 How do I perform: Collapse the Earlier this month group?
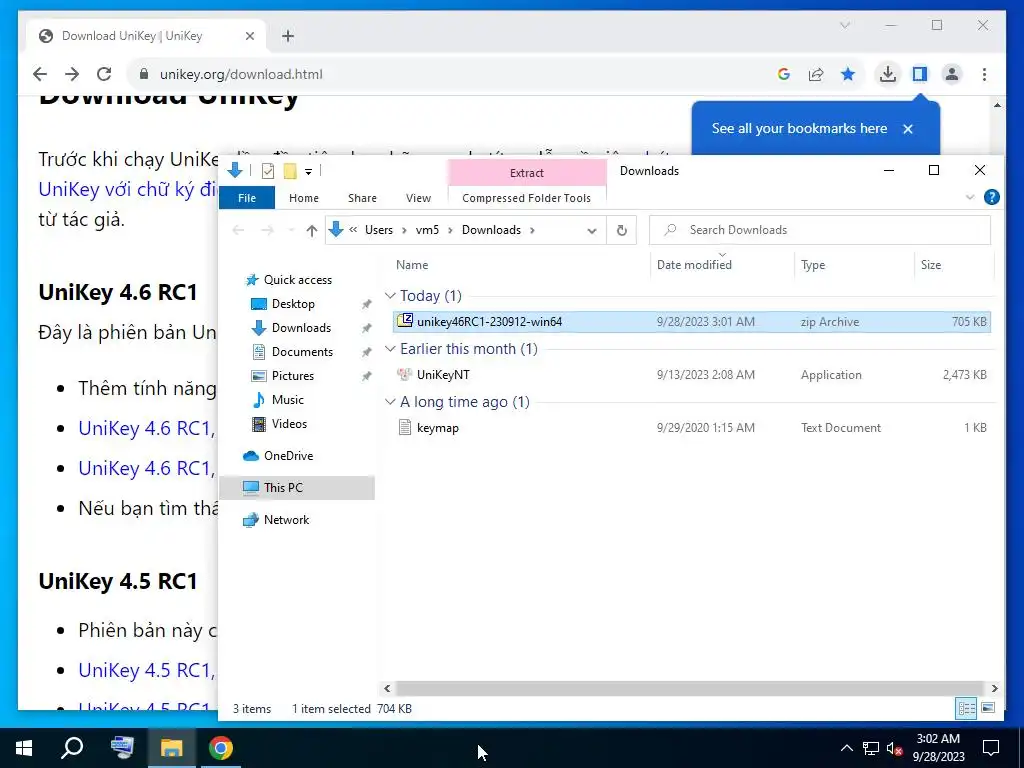point(390,349)
